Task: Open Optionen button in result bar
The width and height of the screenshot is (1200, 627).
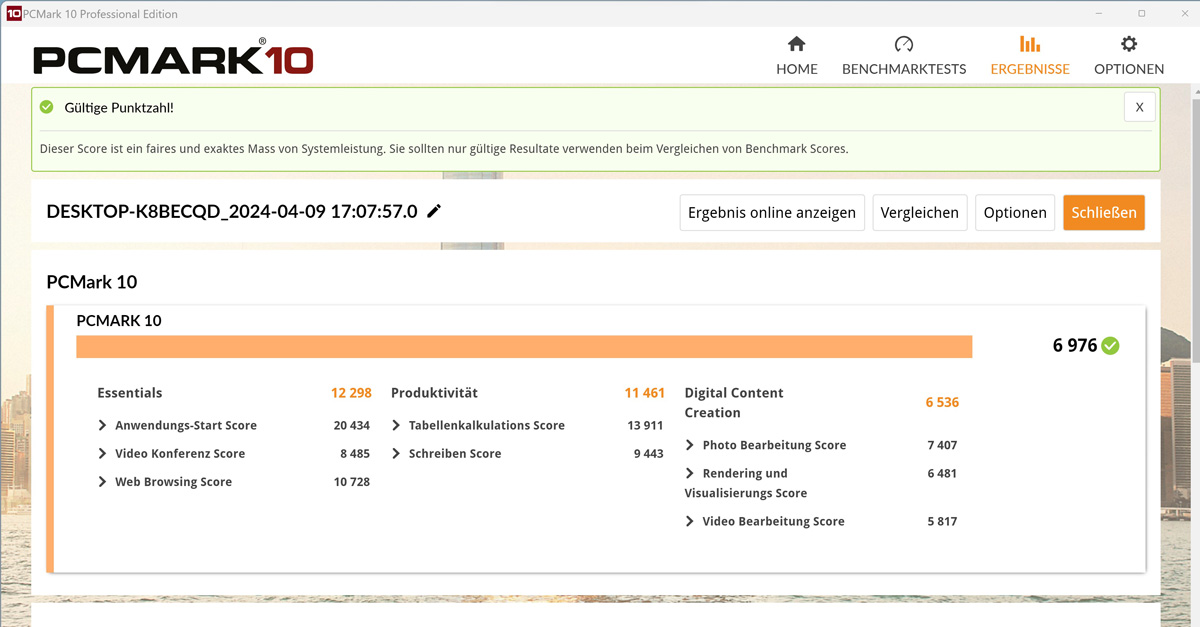Action: click(x=1015, y=212)
